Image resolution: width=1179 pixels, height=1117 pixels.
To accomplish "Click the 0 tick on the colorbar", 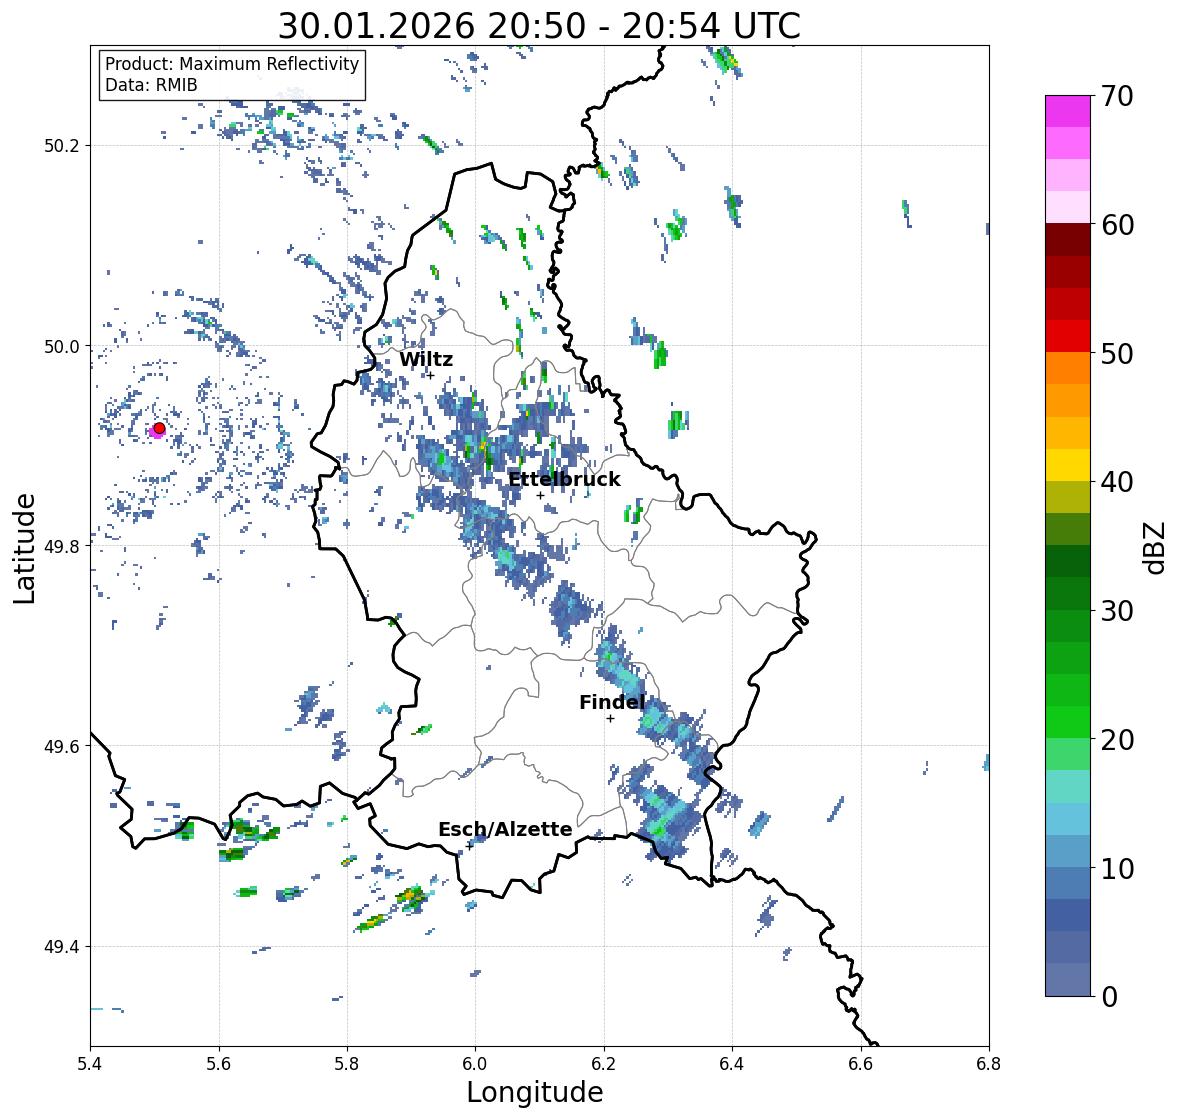I will 1109,997.
